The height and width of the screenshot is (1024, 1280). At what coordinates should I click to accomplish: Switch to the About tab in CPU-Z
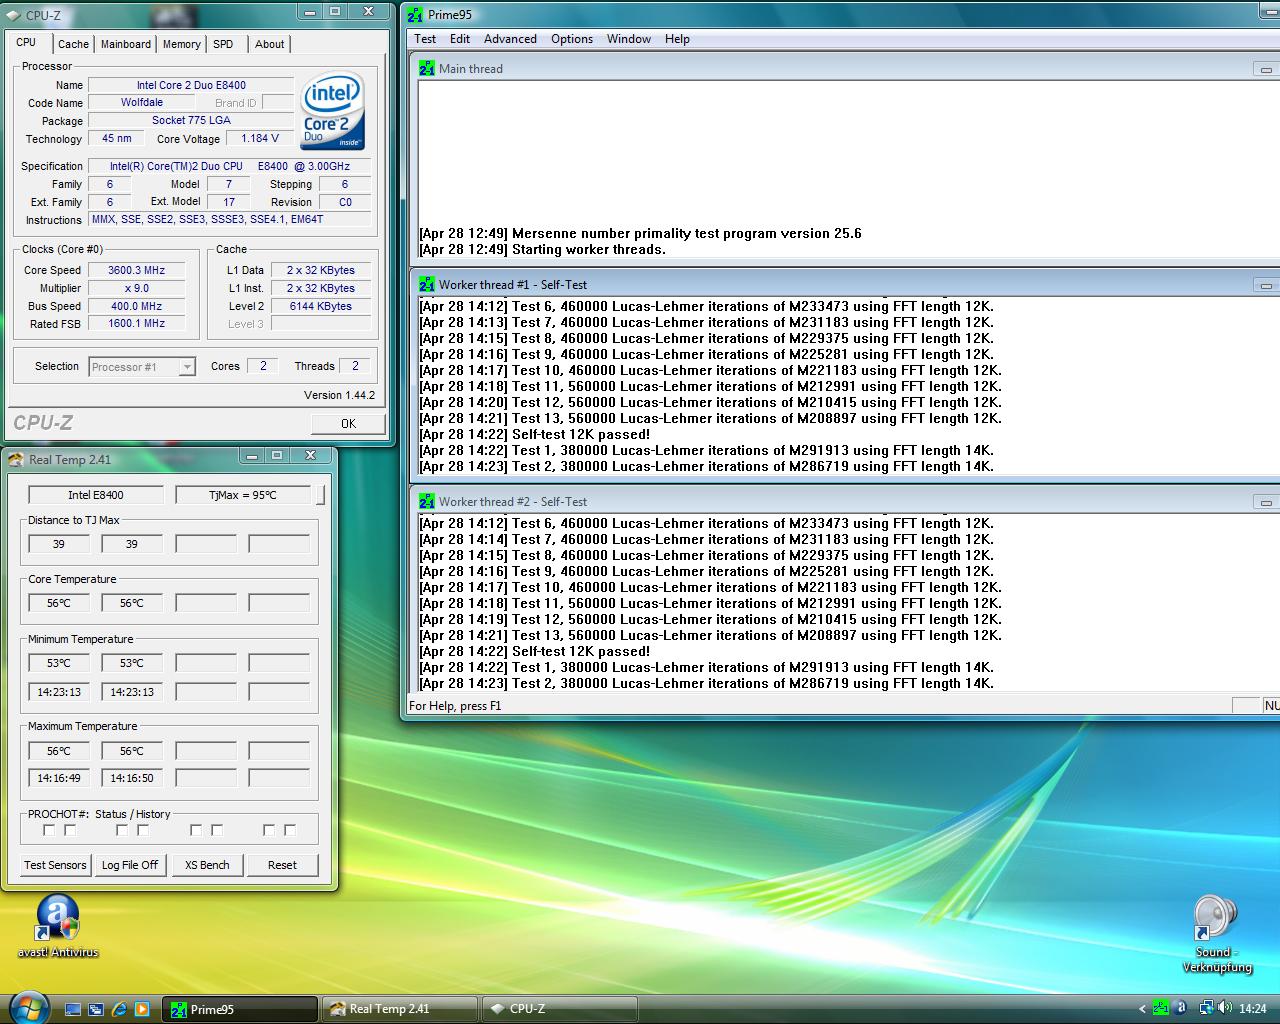coord(269,44)
